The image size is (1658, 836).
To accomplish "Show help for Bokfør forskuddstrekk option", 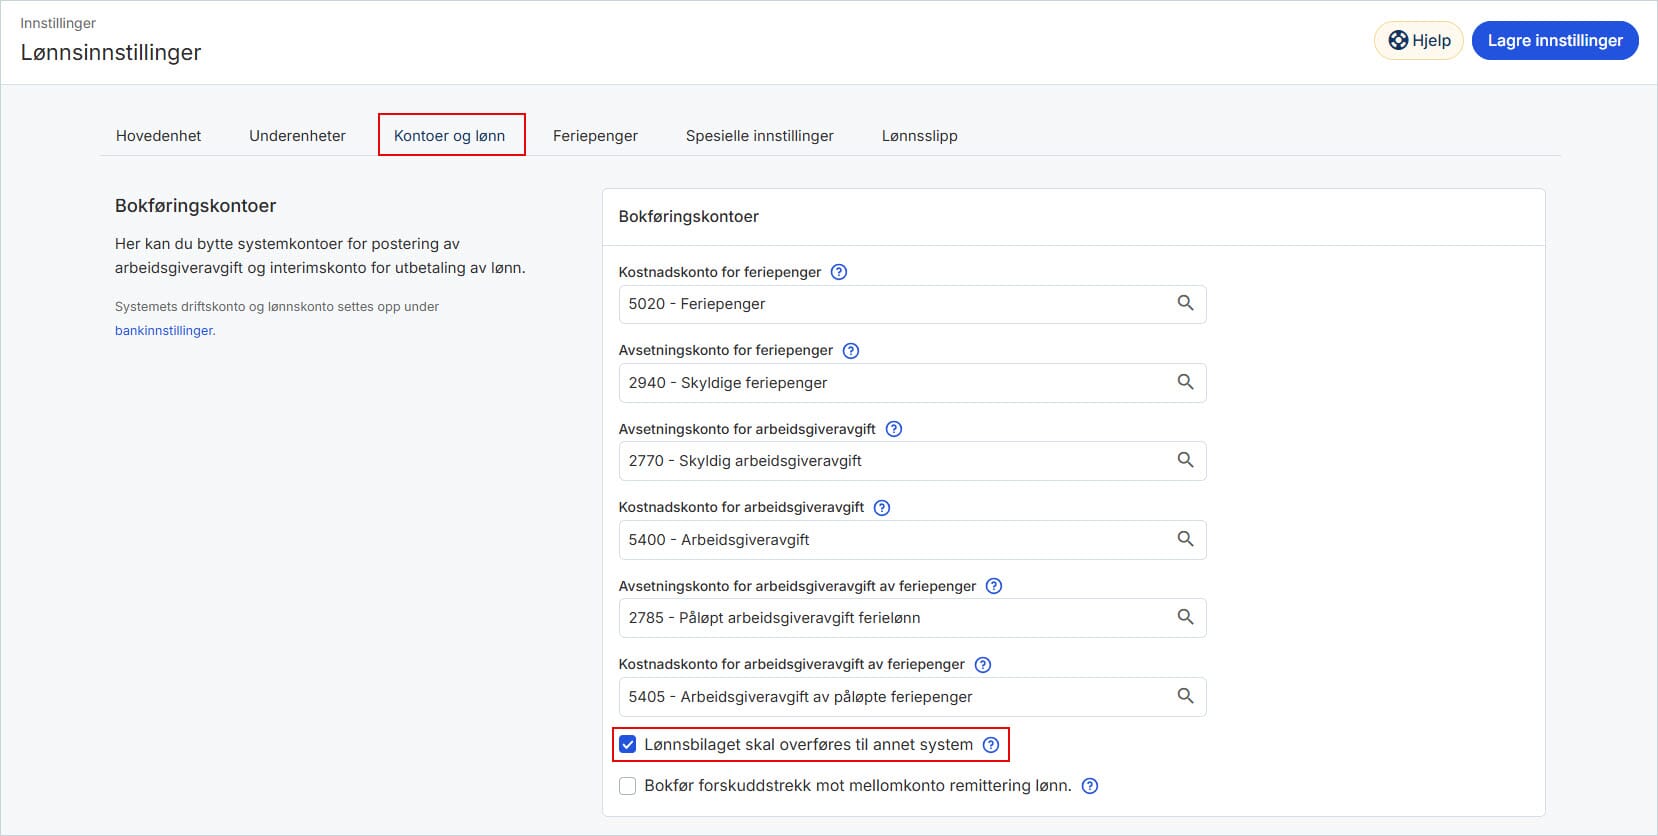I will point(1090,786).
